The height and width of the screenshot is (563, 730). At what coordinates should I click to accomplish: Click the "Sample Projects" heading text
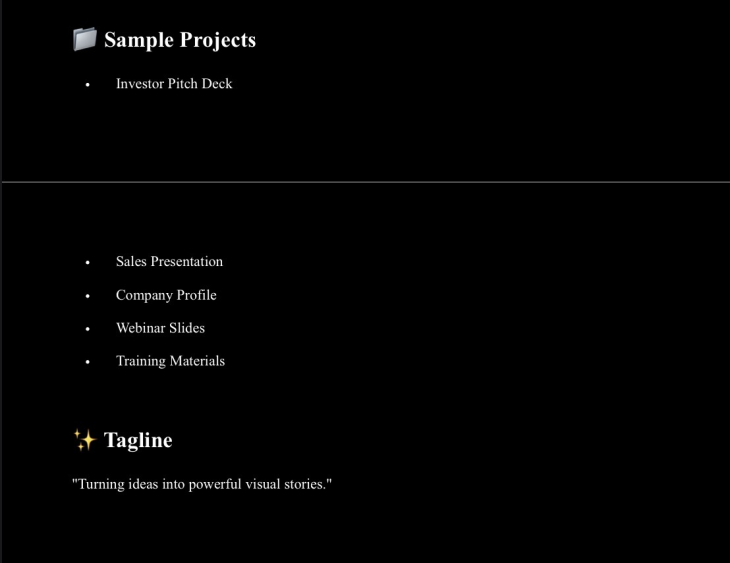point(180,40)
